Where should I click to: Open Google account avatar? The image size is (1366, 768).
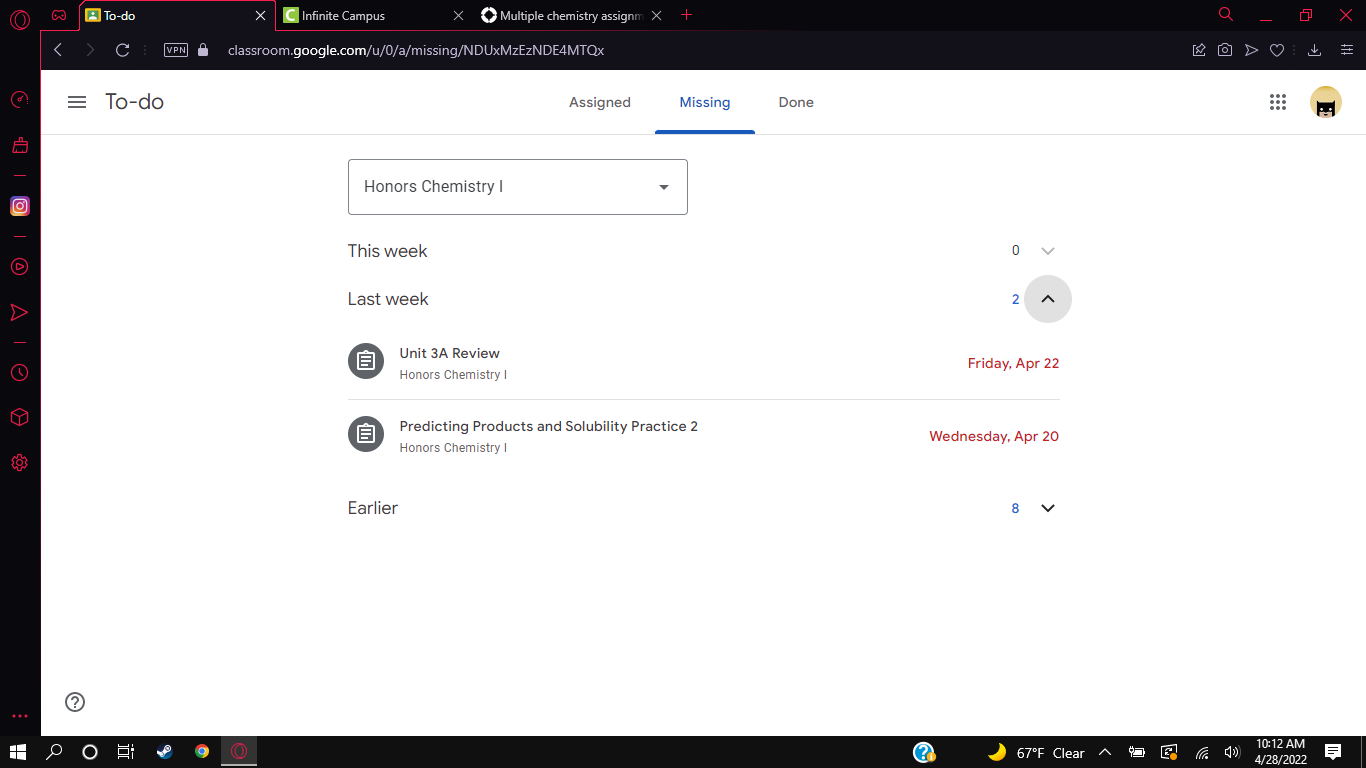pyautogui.click(x=1326, y=102)
